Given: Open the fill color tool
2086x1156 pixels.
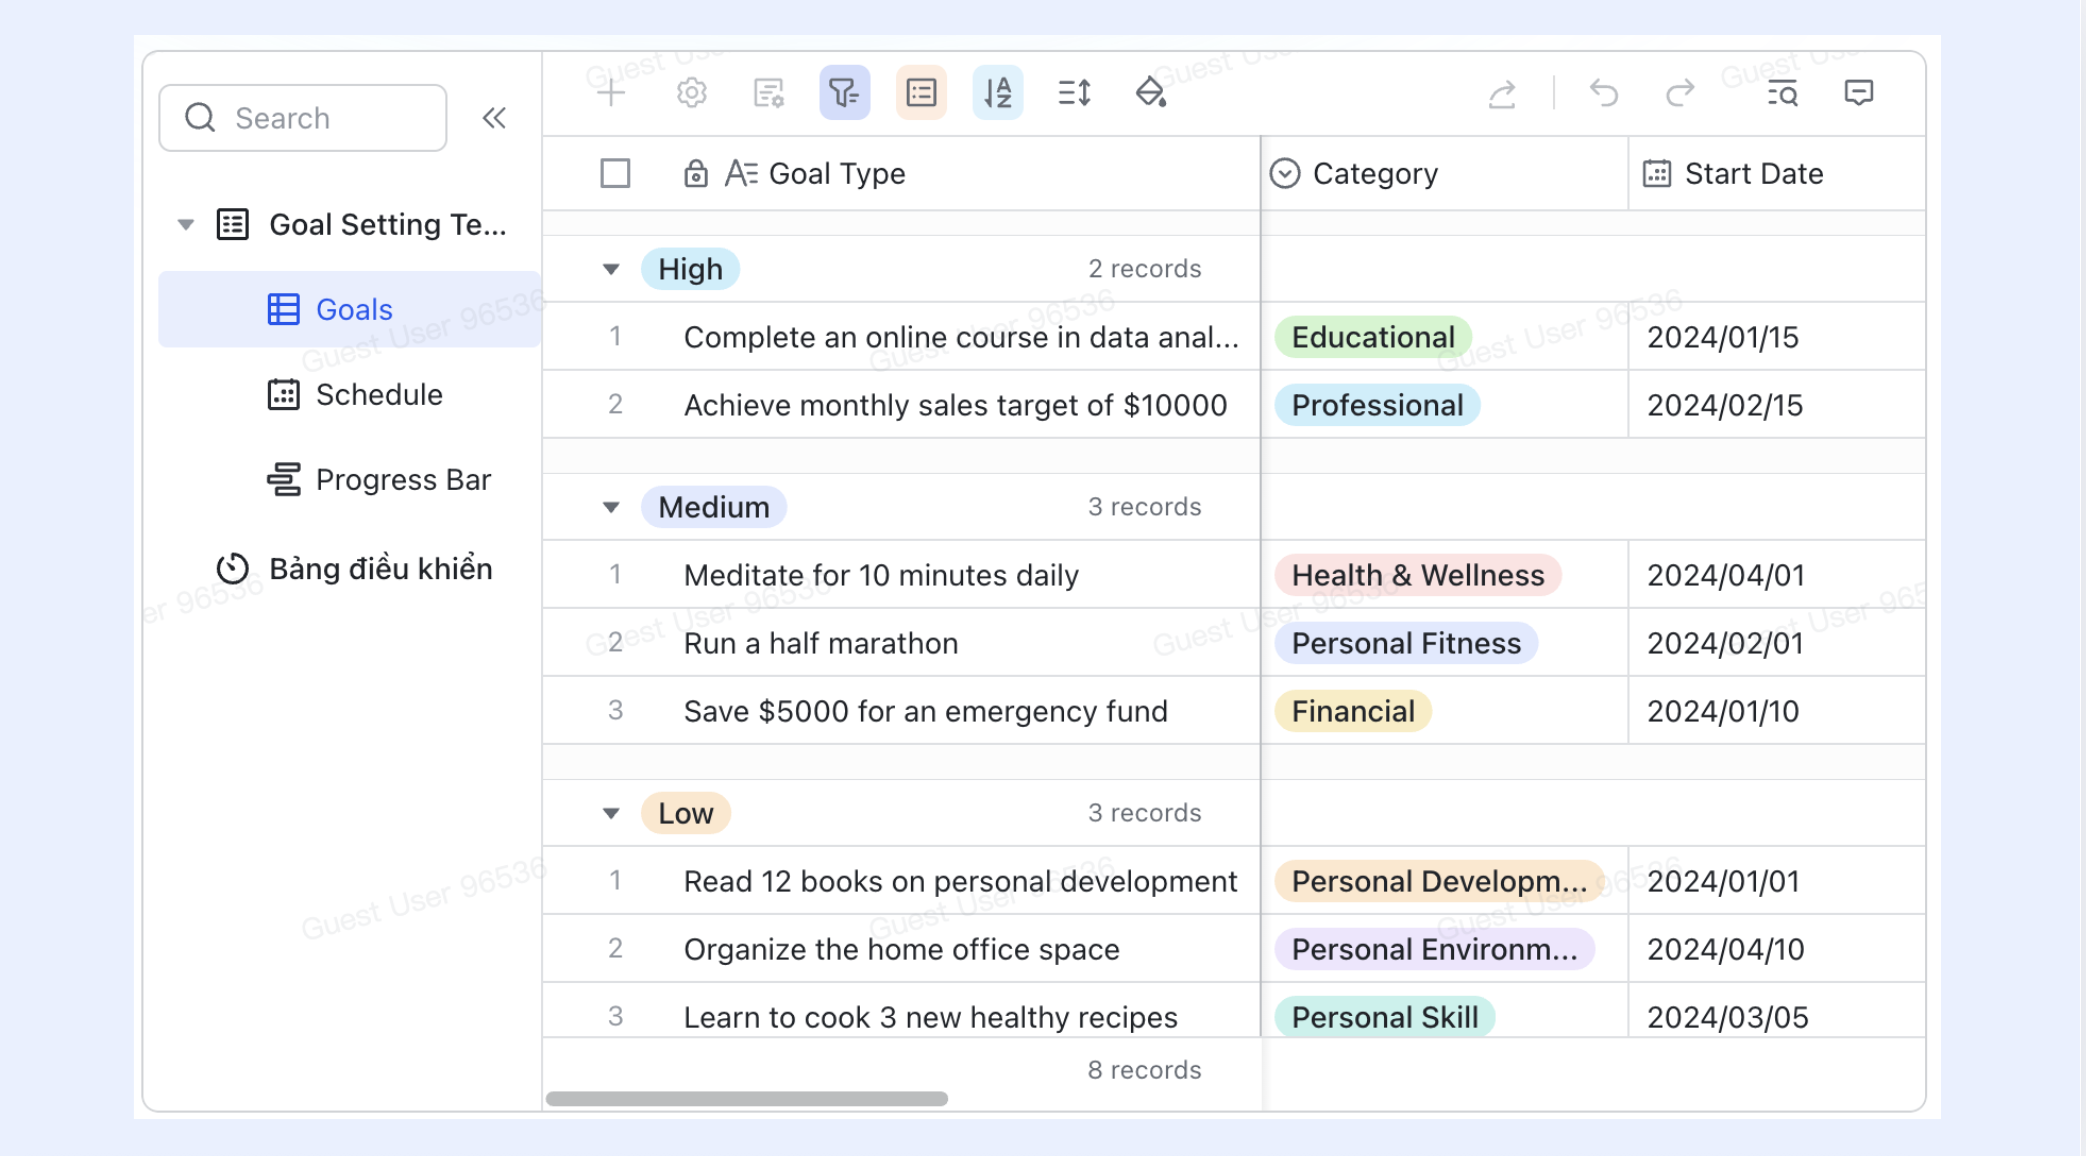Looking at the screenshot, I should (1151, 93).
